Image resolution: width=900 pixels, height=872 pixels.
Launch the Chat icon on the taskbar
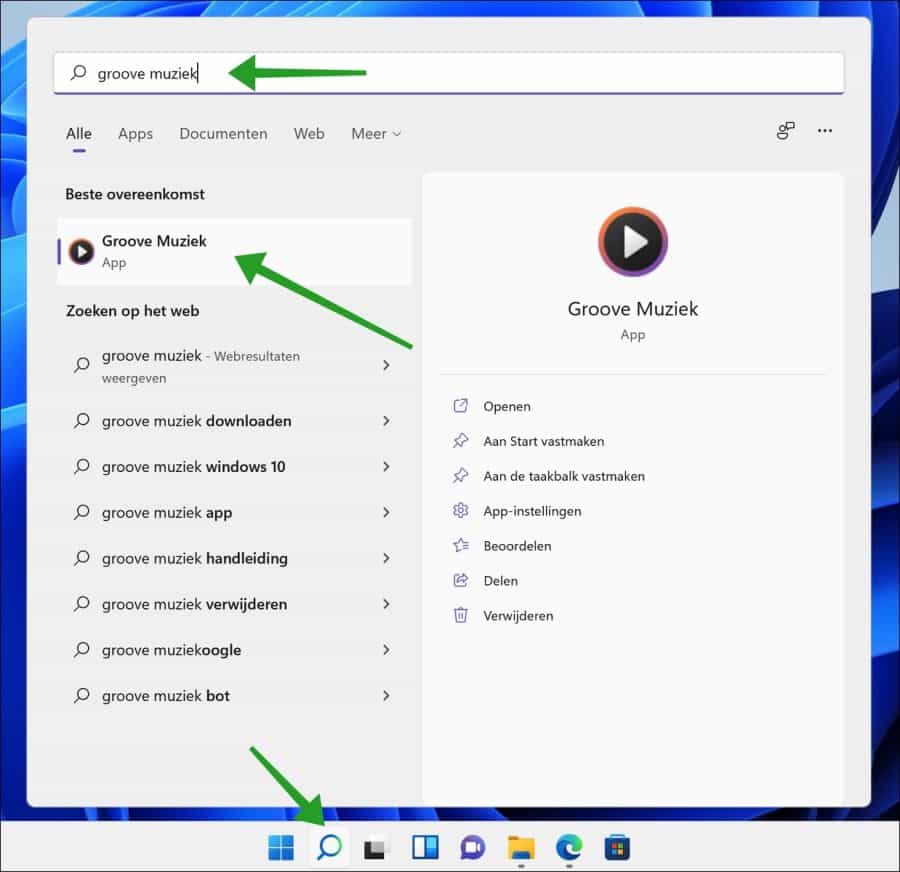tap(472, 848)
